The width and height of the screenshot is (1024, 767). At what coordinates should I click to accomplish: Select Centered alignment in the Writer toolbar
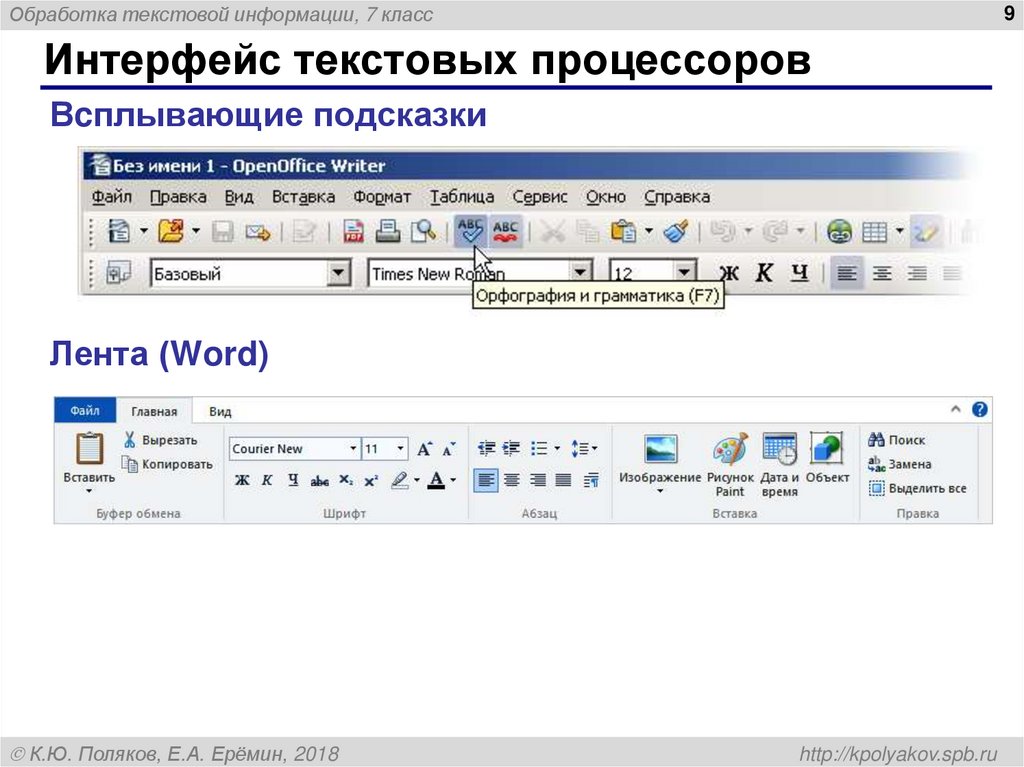[x=882, y=273]
